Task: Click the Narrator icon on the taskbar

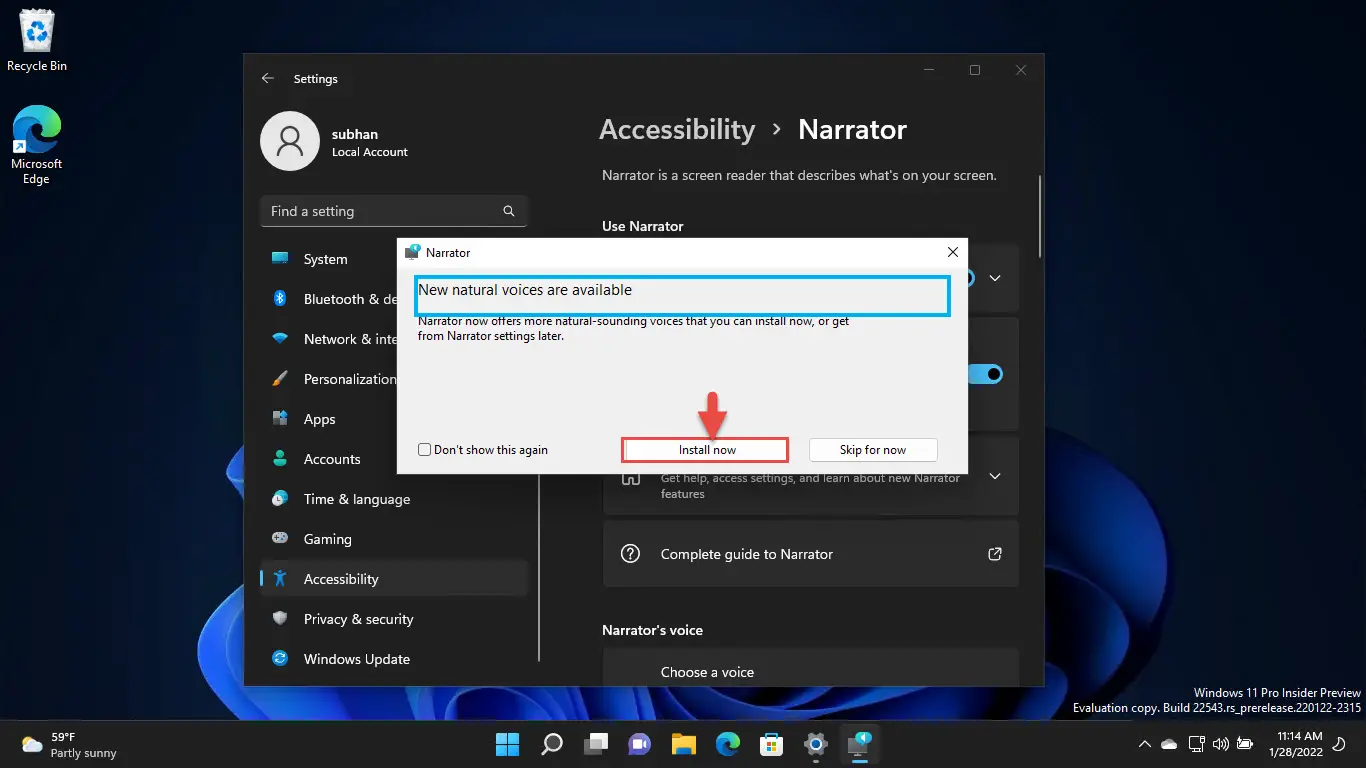Action: (x=859, y=744)
